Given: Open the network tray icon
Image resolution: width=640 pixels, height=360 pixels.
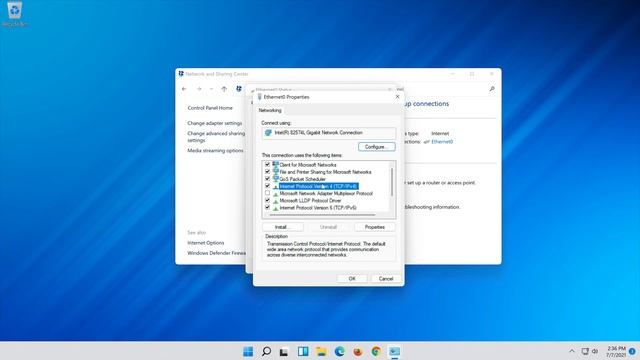Looking at the screenshot, I should pyautogui.click(x=585, y=351).
